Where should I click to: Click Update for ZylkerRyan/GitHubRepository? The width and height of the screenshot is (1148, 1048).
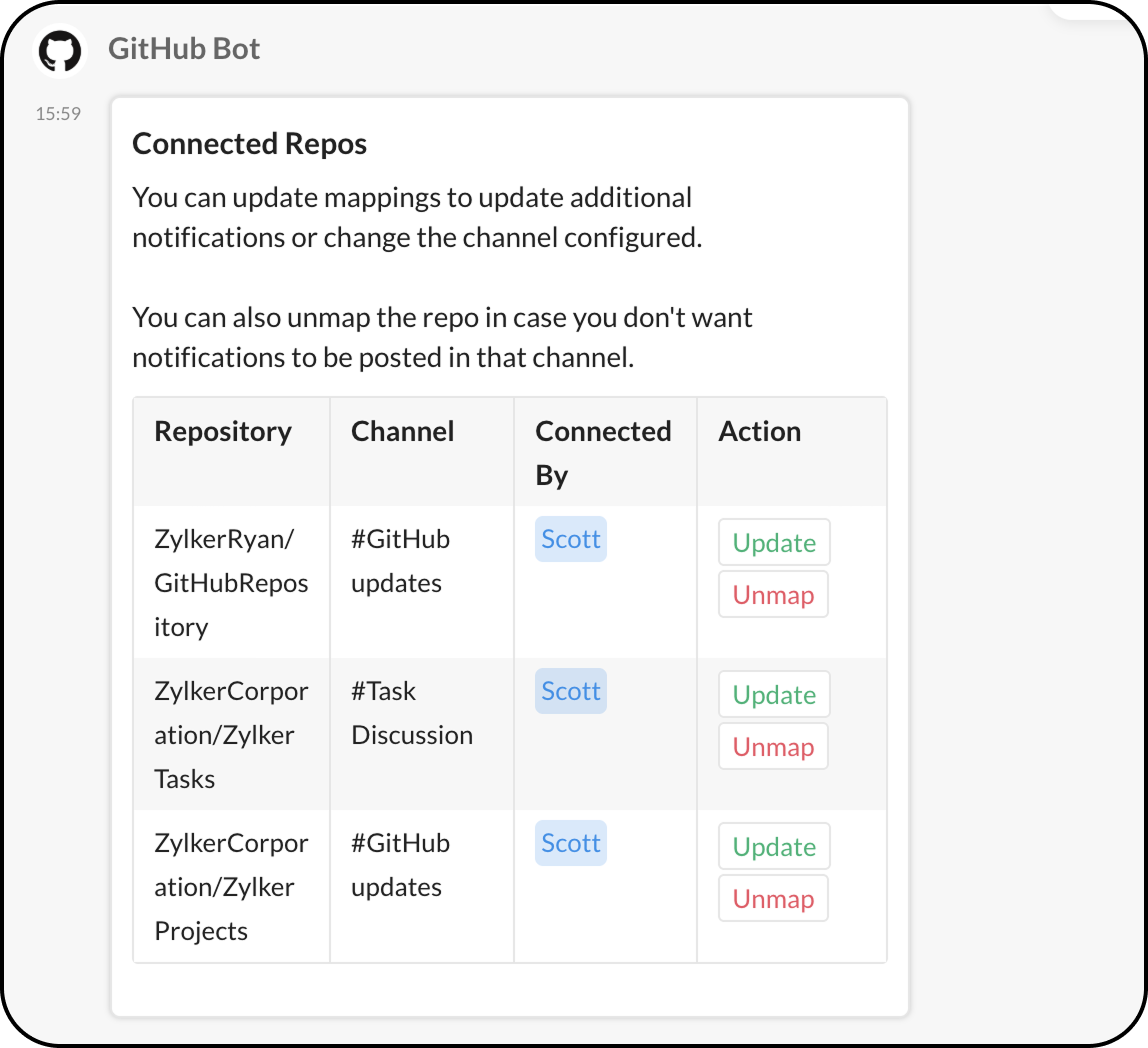point(774,543)
